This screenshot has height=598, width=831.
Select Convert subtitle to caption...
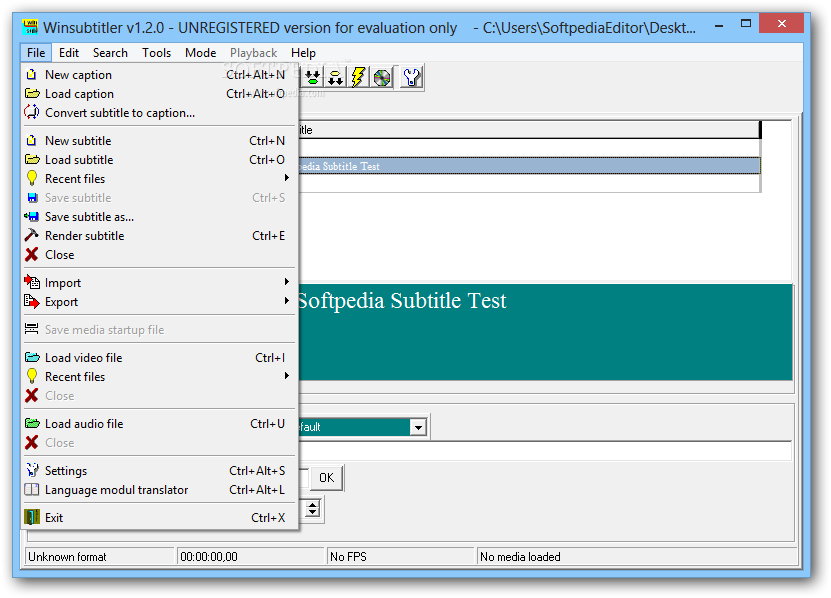[x=158, y=113]
